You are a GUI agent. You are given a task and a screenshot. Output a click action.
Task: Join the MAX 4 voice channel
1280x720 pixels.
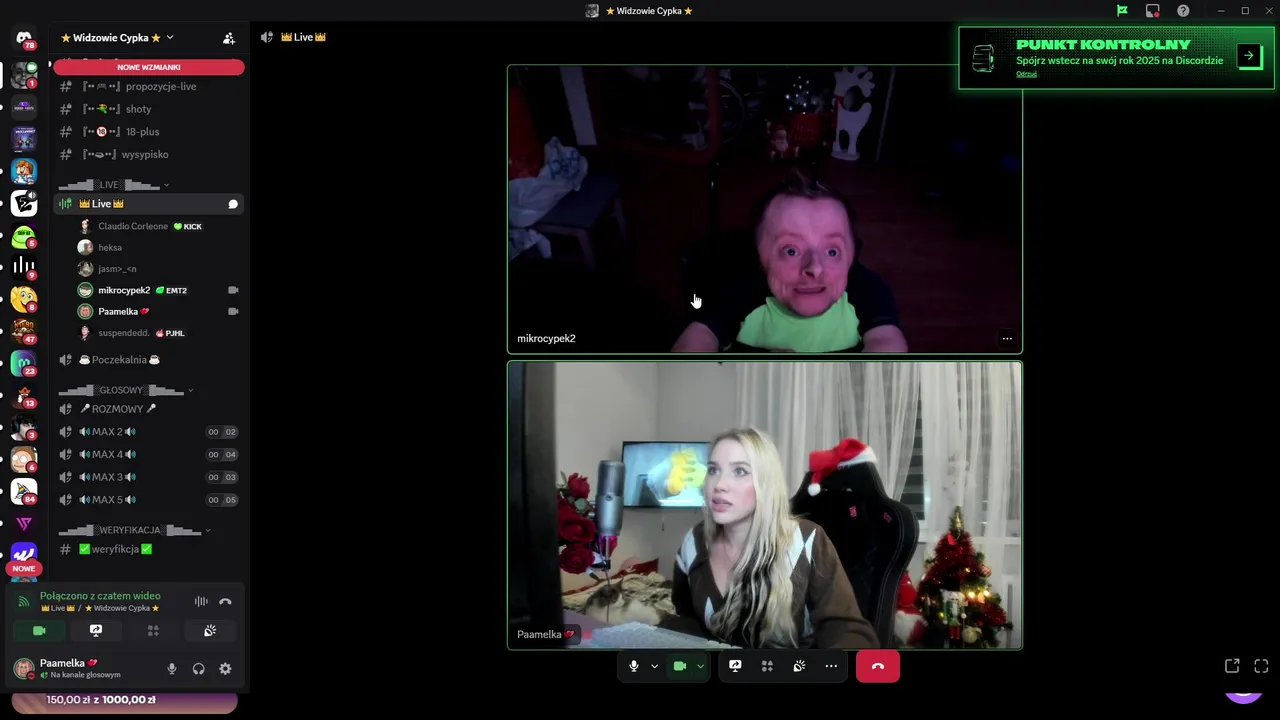tap(149, 455)
